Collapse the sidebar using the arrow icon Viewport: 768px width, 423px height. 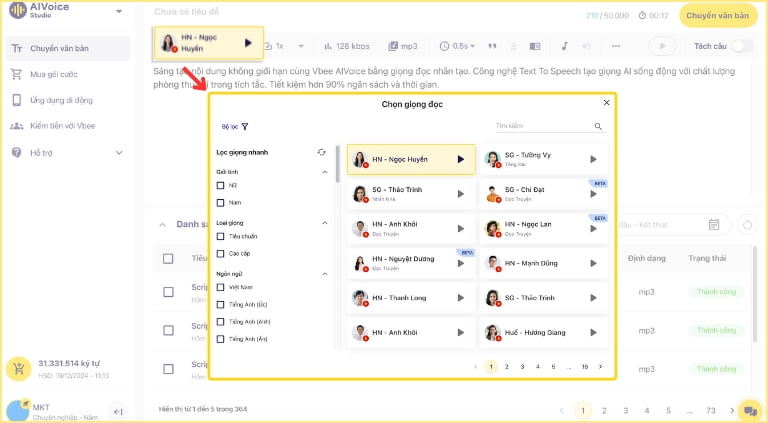tap(118, 410)
